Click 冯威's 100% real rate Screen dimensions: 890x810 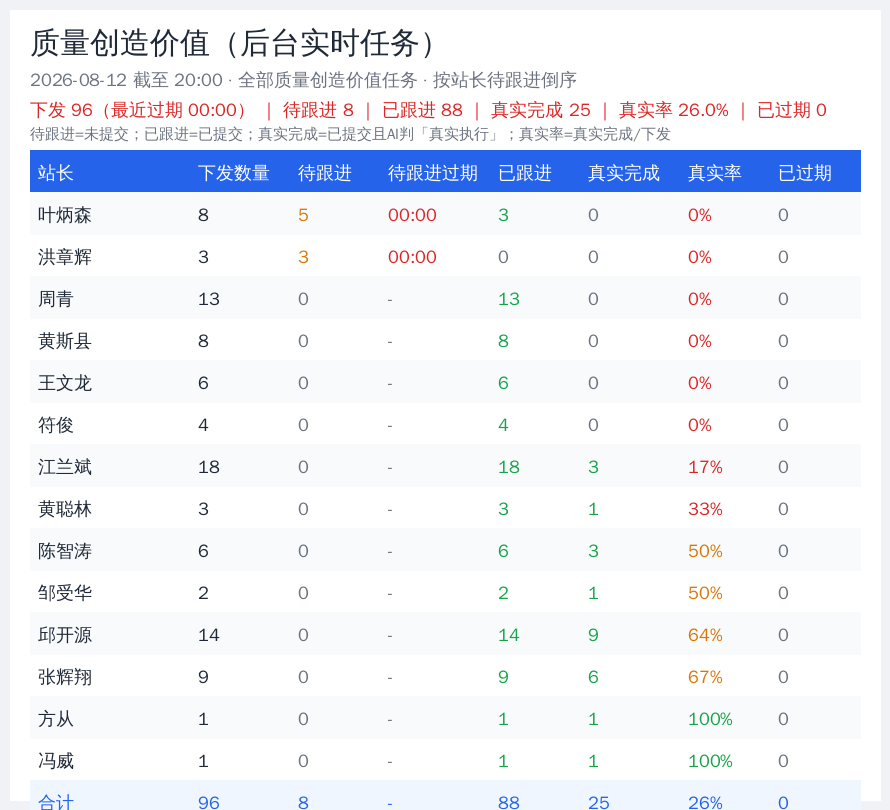tap(710, 761)
